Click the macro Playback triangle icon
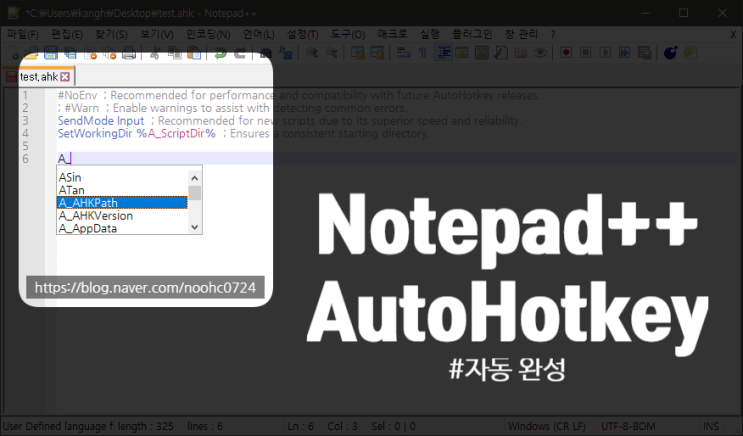Image resolution: width=743 pixels, height=436 pixels. tap(605, 53)
